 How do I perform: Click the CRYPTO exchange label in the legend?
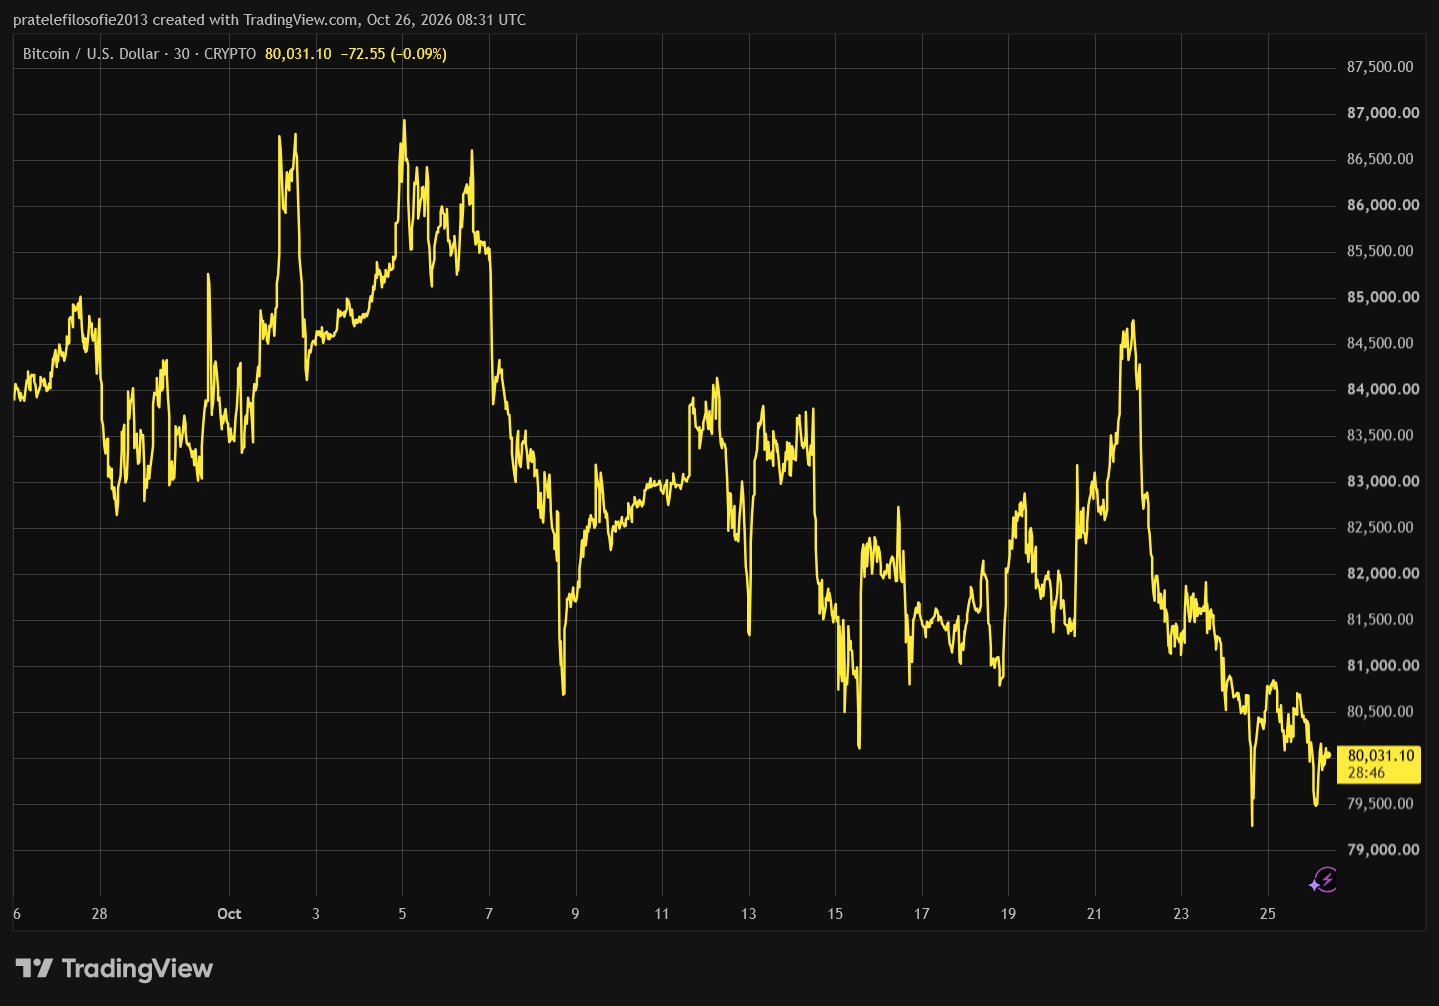[x=230, y=54]
